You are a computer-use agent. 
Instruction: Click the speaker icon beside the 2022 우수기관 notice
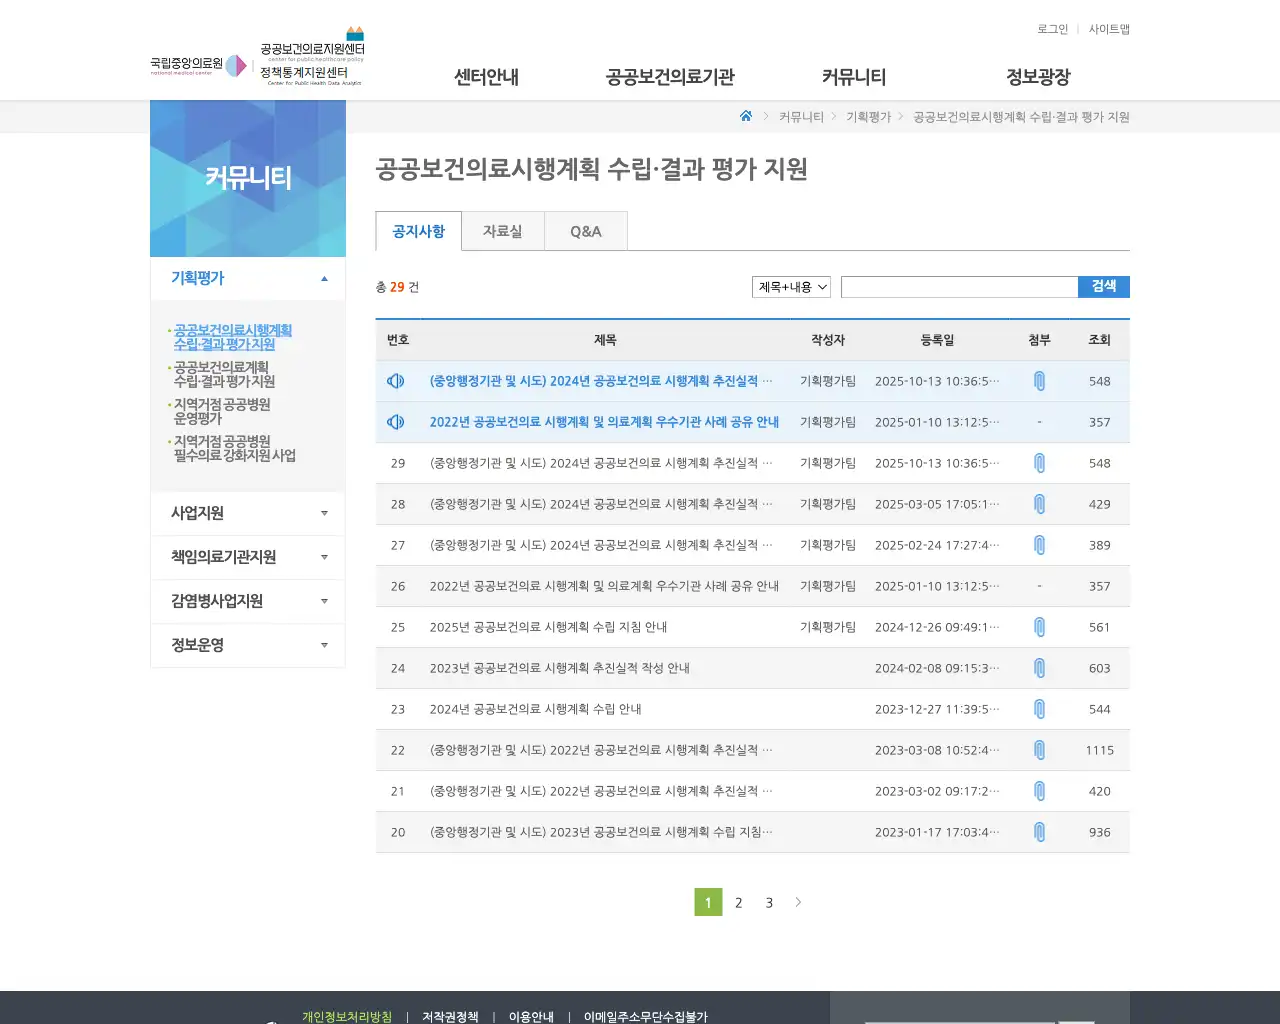396,421
